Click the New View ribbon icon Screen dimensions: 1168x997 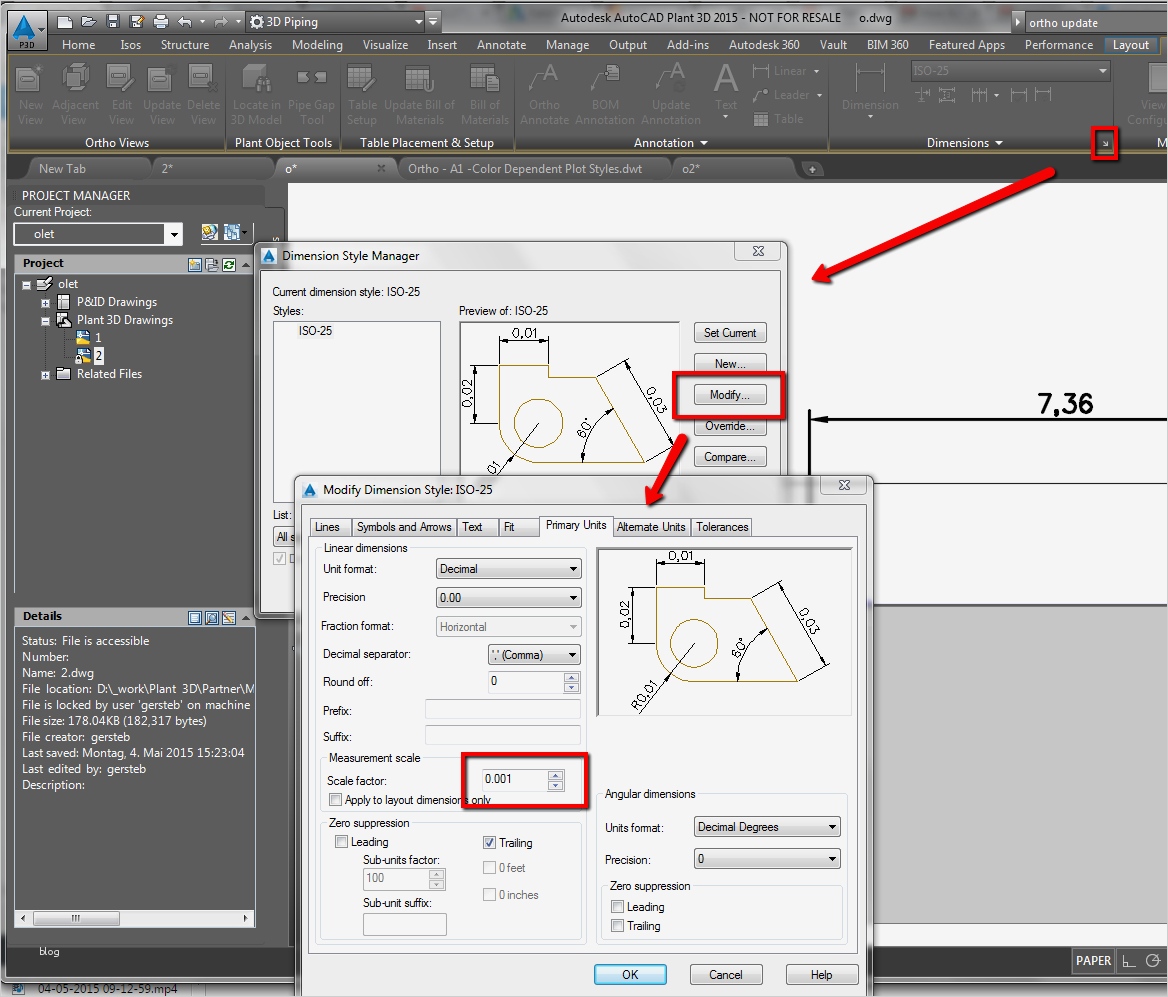click(30, 81)
